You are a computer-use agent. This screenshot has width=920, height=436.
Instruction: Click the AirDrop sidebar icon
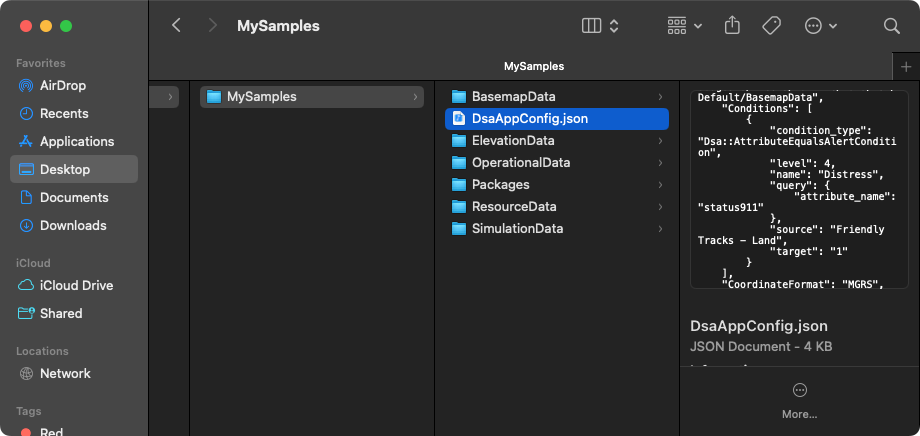point(26,86)
